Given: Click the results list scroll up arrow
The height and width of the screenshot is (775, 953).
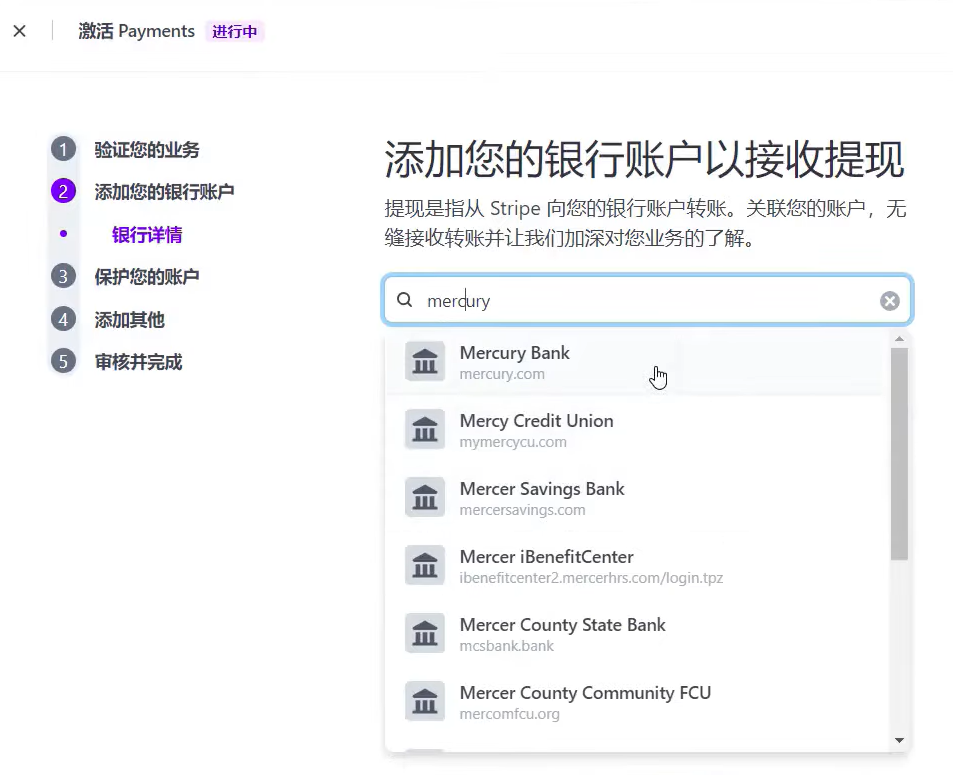Looking at the screenshot, I should click(900, 339).
